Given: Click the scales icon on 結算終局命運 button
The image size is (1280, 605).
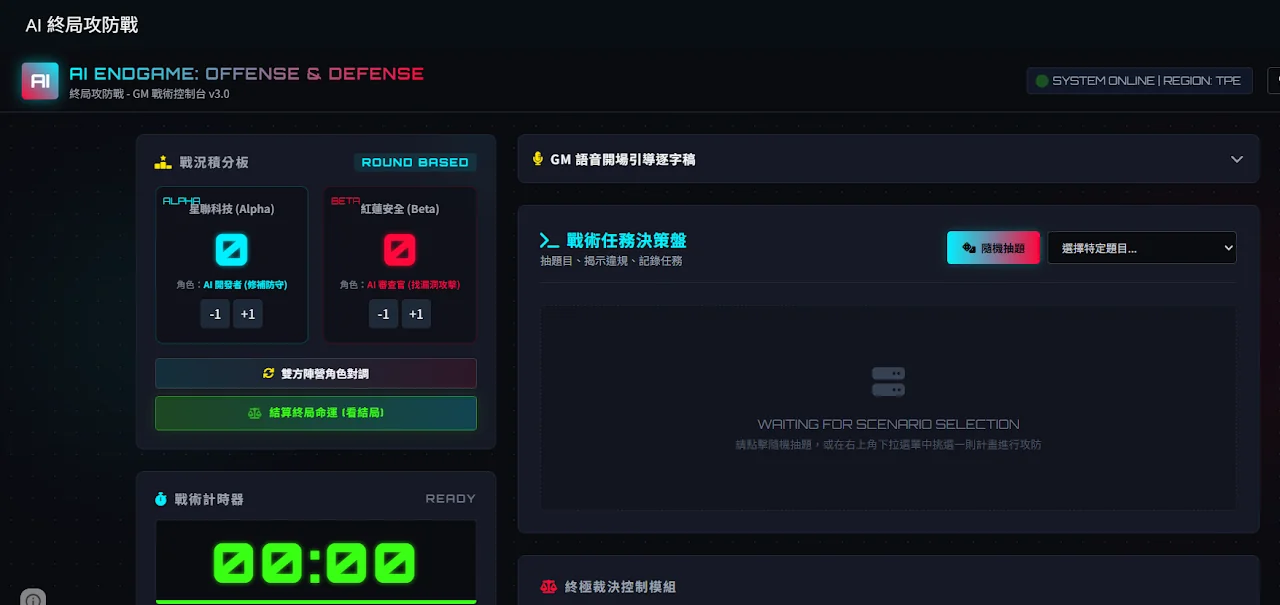Looking at the screenshot, I should coord(254,413).
